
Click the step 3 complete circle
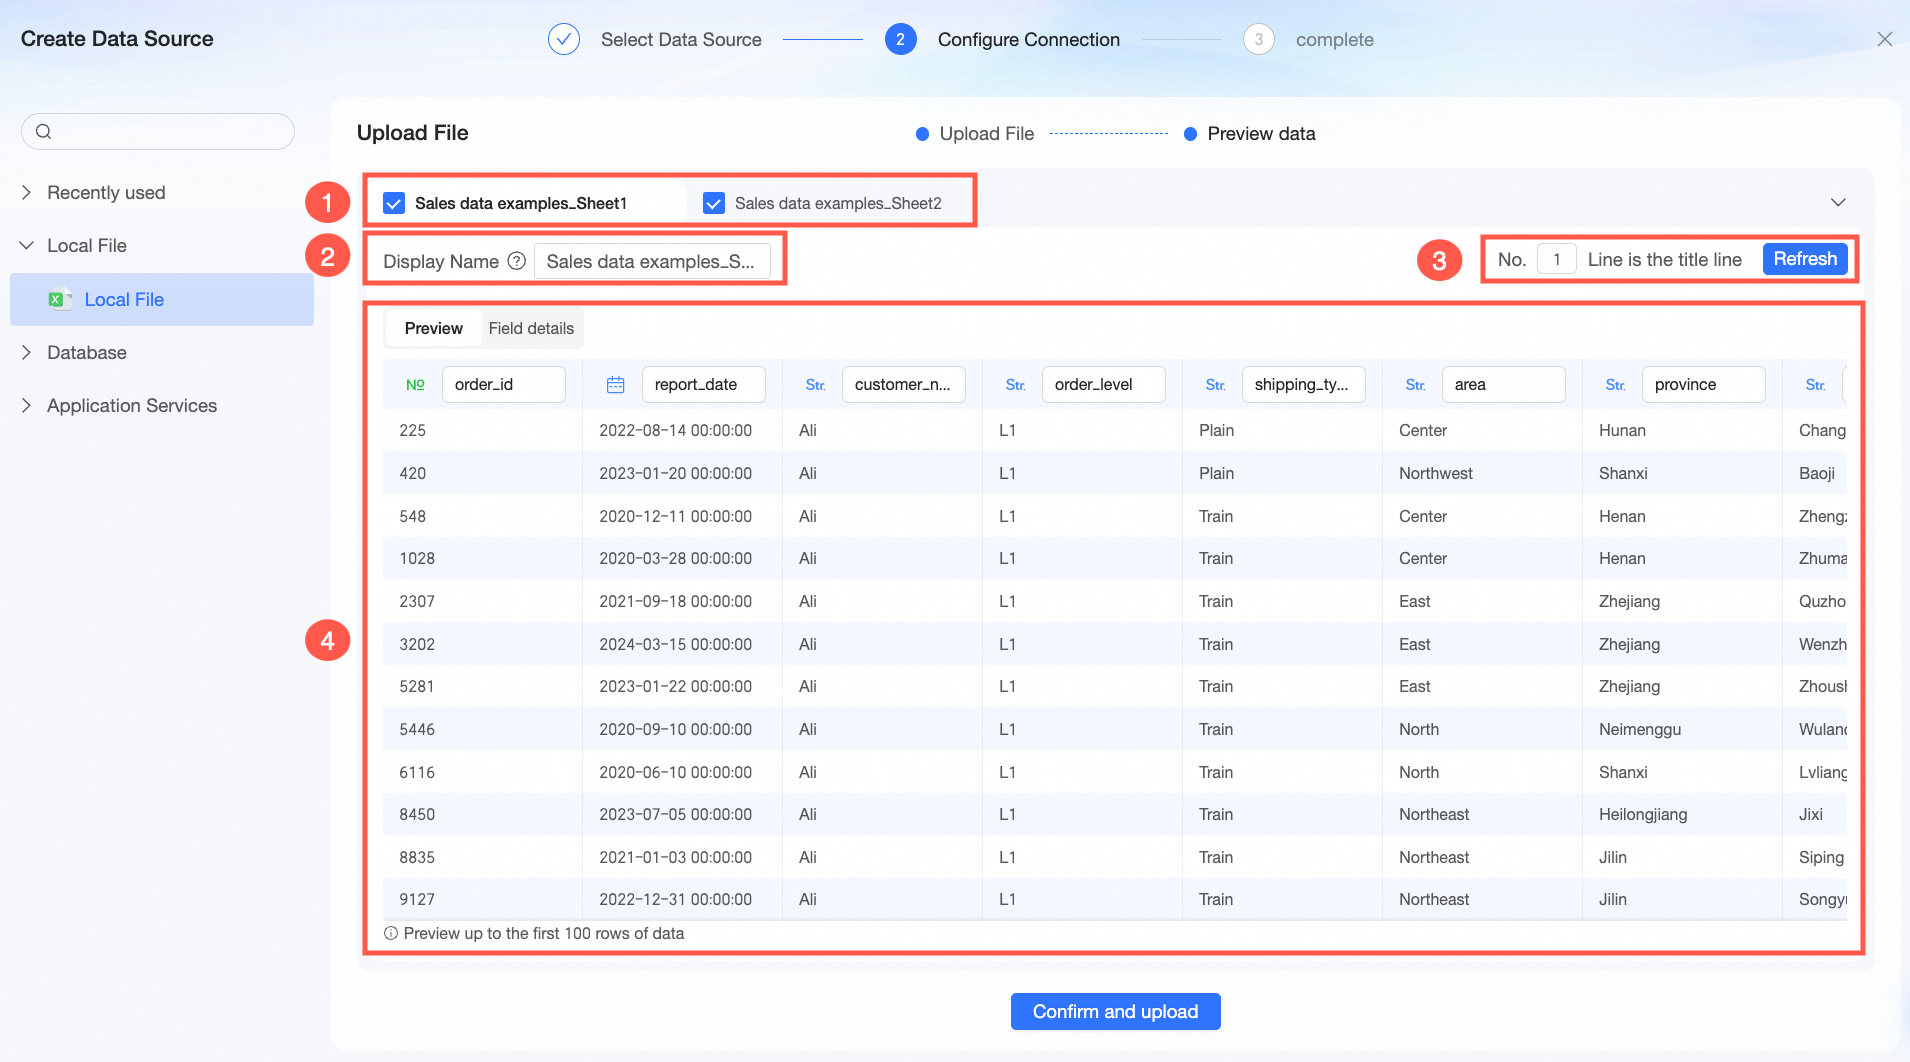tap(1258, 39)
